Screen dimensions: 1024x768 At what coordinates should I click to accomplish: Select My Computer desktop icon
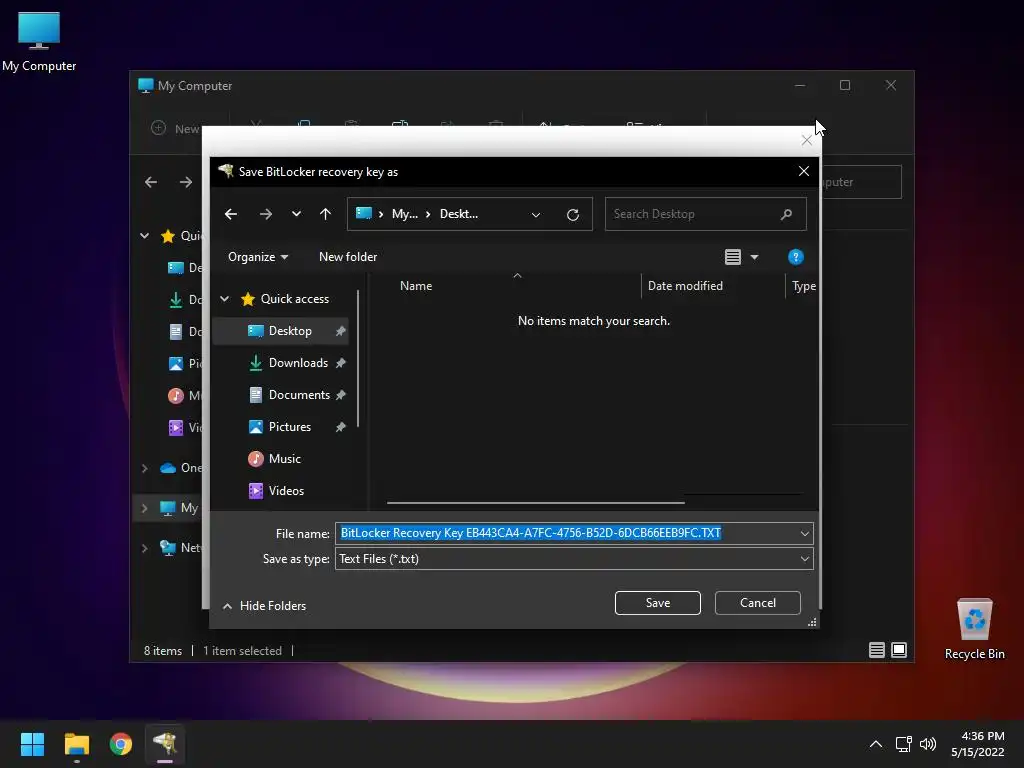39,42
